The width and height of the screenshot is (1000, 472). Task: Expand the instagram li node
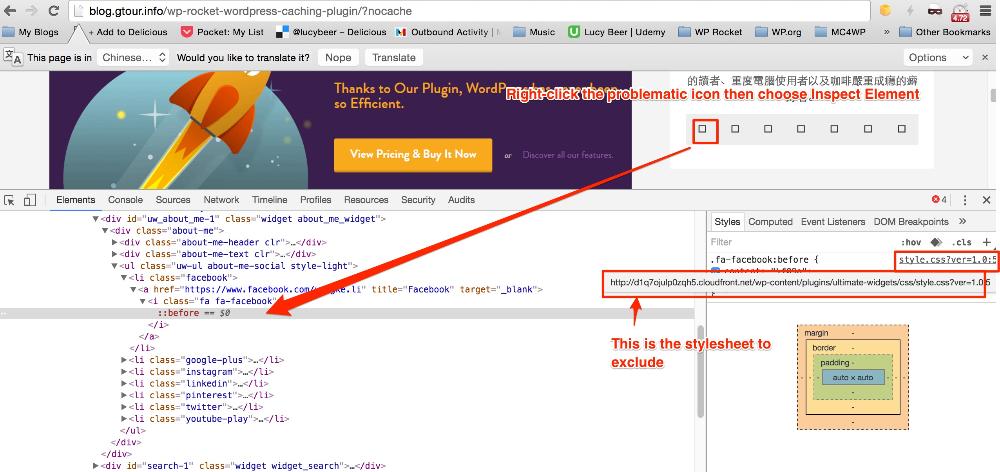coord(124,372)
